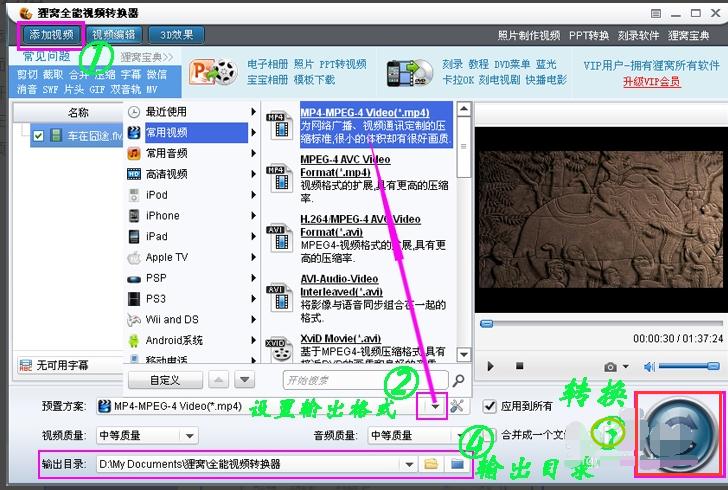Image resolution: width=728 pixels, height=490 pixels.
Task: Open snapshot options dropdown arrow
Action: pyautogui.click(x=625, y=366)
